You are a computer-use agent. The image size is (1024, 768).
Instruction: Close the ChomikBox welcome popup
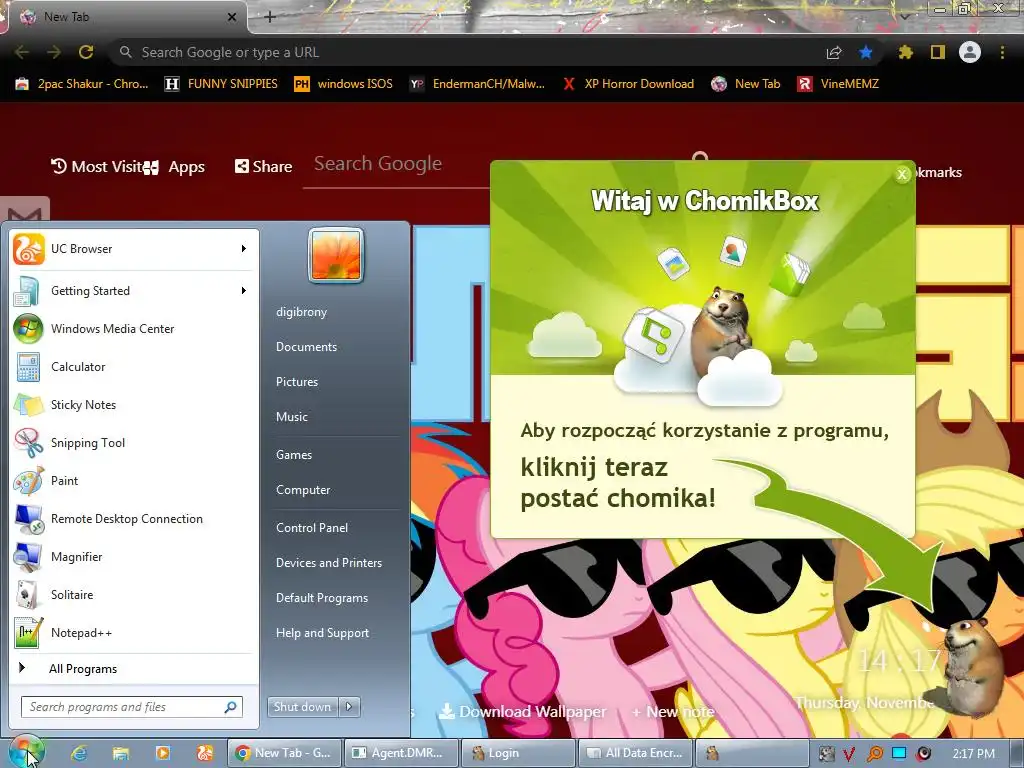pyautogui.click(x=902, y=174)
